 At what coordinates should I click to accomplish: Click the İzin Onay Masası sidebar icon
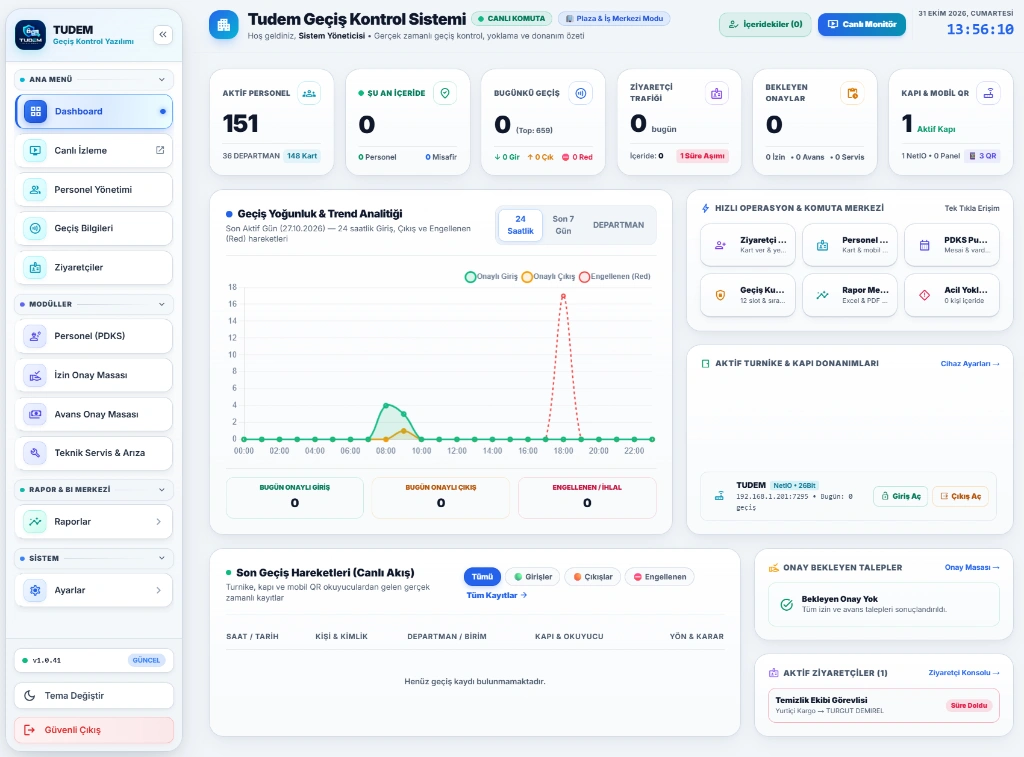[35, 375]
